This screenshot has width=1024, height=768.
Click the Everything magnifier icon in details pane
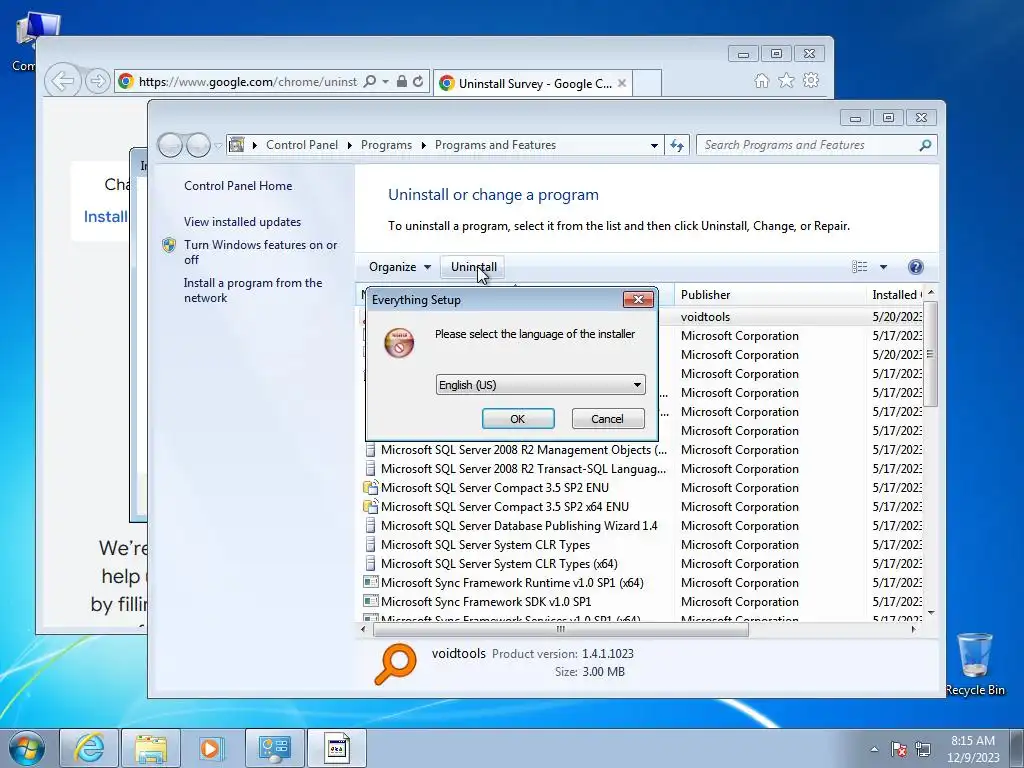click(x=395, y=664)
